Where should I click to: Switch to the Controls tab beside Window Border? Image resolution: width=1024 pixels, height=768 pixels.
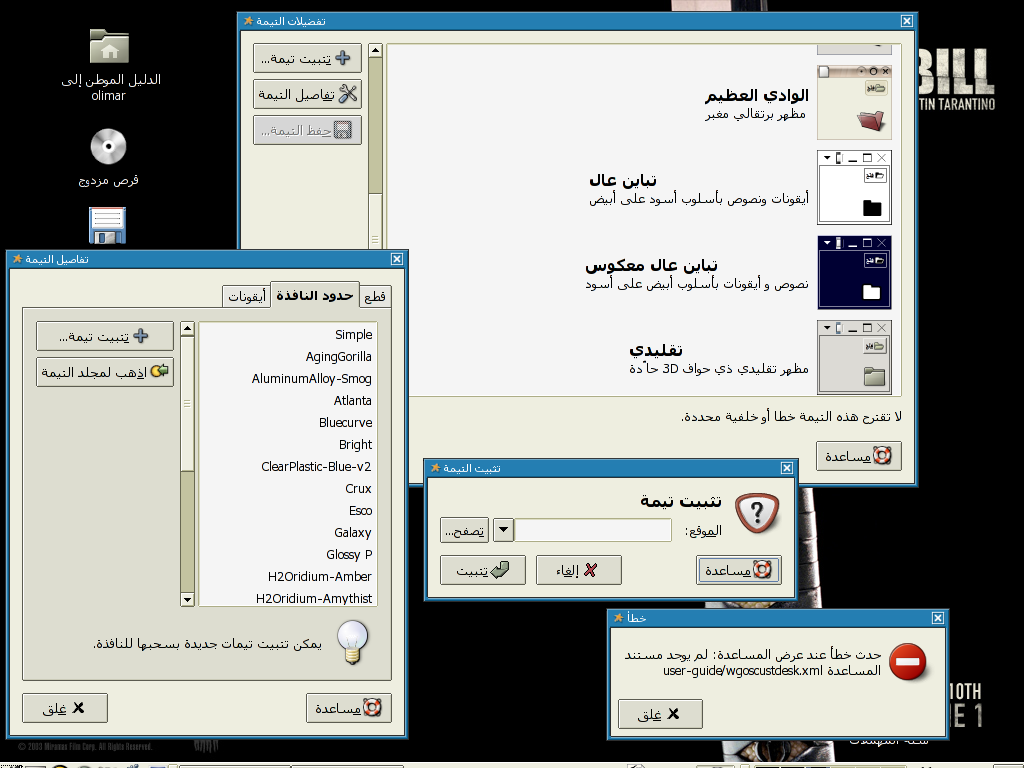pyautogui.click(x=375, y=296)
